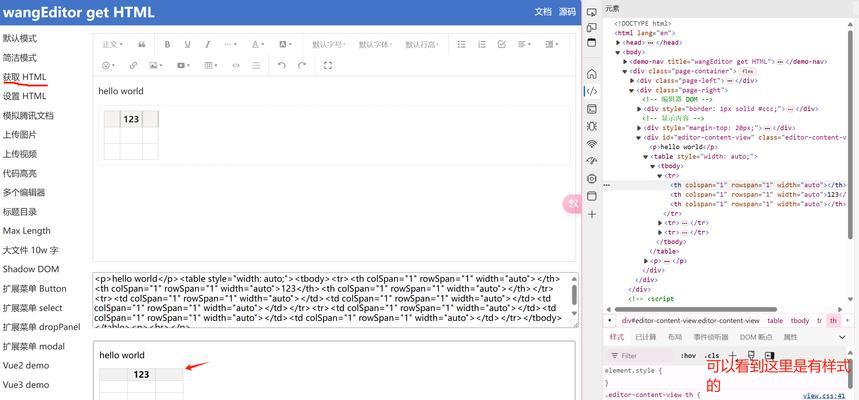This screenshot has height=400, width=859.
Task: Switch to 布局 layout tab
Action: [675, 337]
